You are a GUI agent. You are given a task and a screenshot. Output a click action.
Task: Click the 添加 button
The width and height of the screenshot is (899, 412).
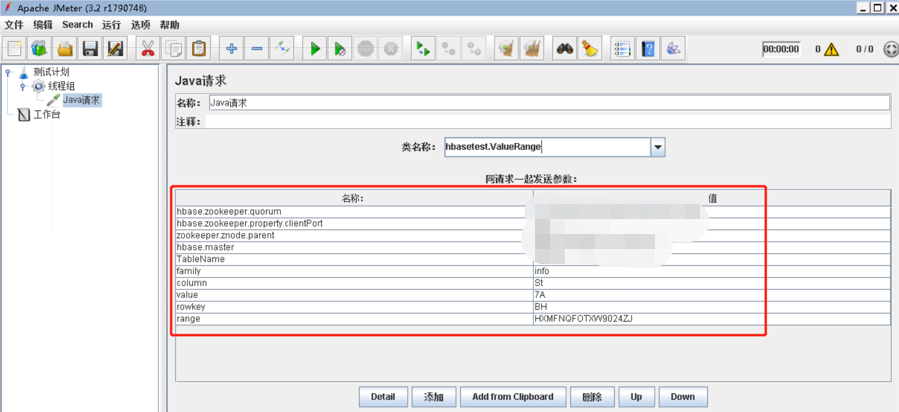click(x=434, y=397)
